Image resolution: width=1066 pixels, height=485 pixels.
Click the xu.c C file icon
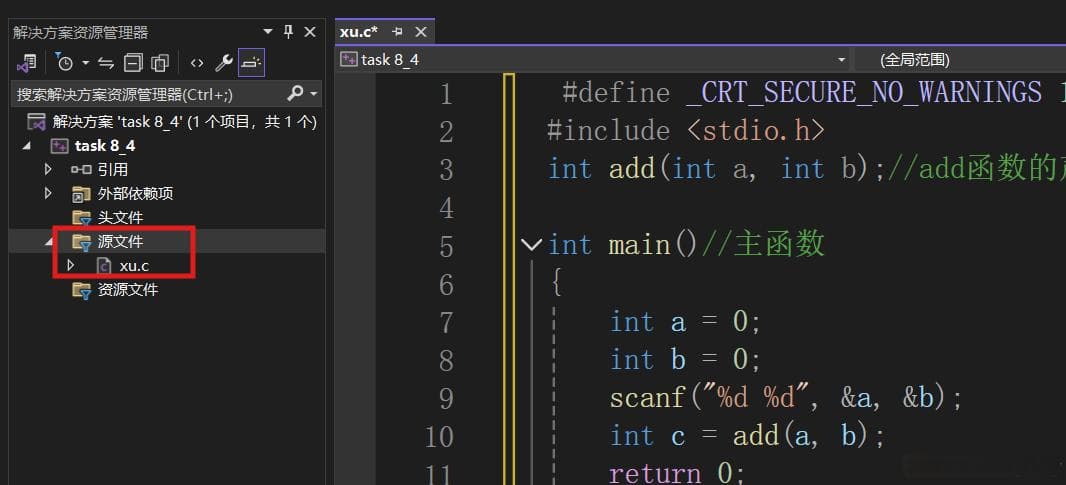coord(104,266)
